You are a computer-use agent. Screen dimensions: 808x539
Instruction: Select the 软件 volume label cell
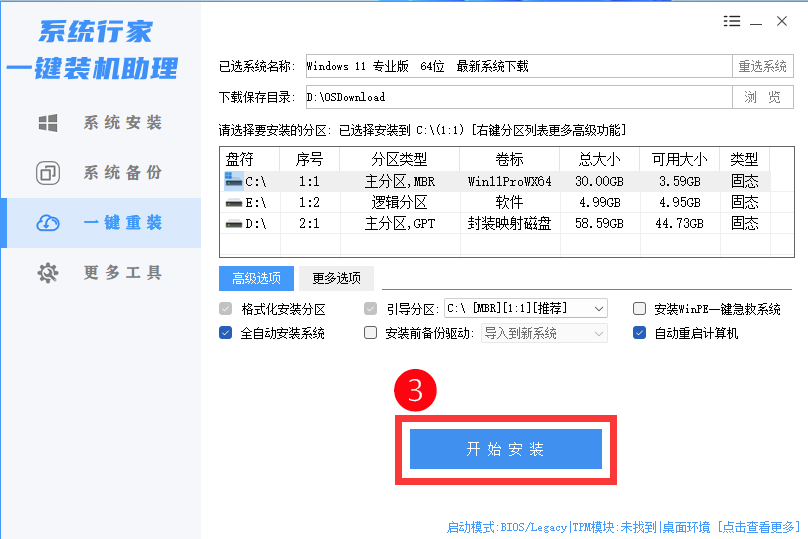(x=510, y=203)
